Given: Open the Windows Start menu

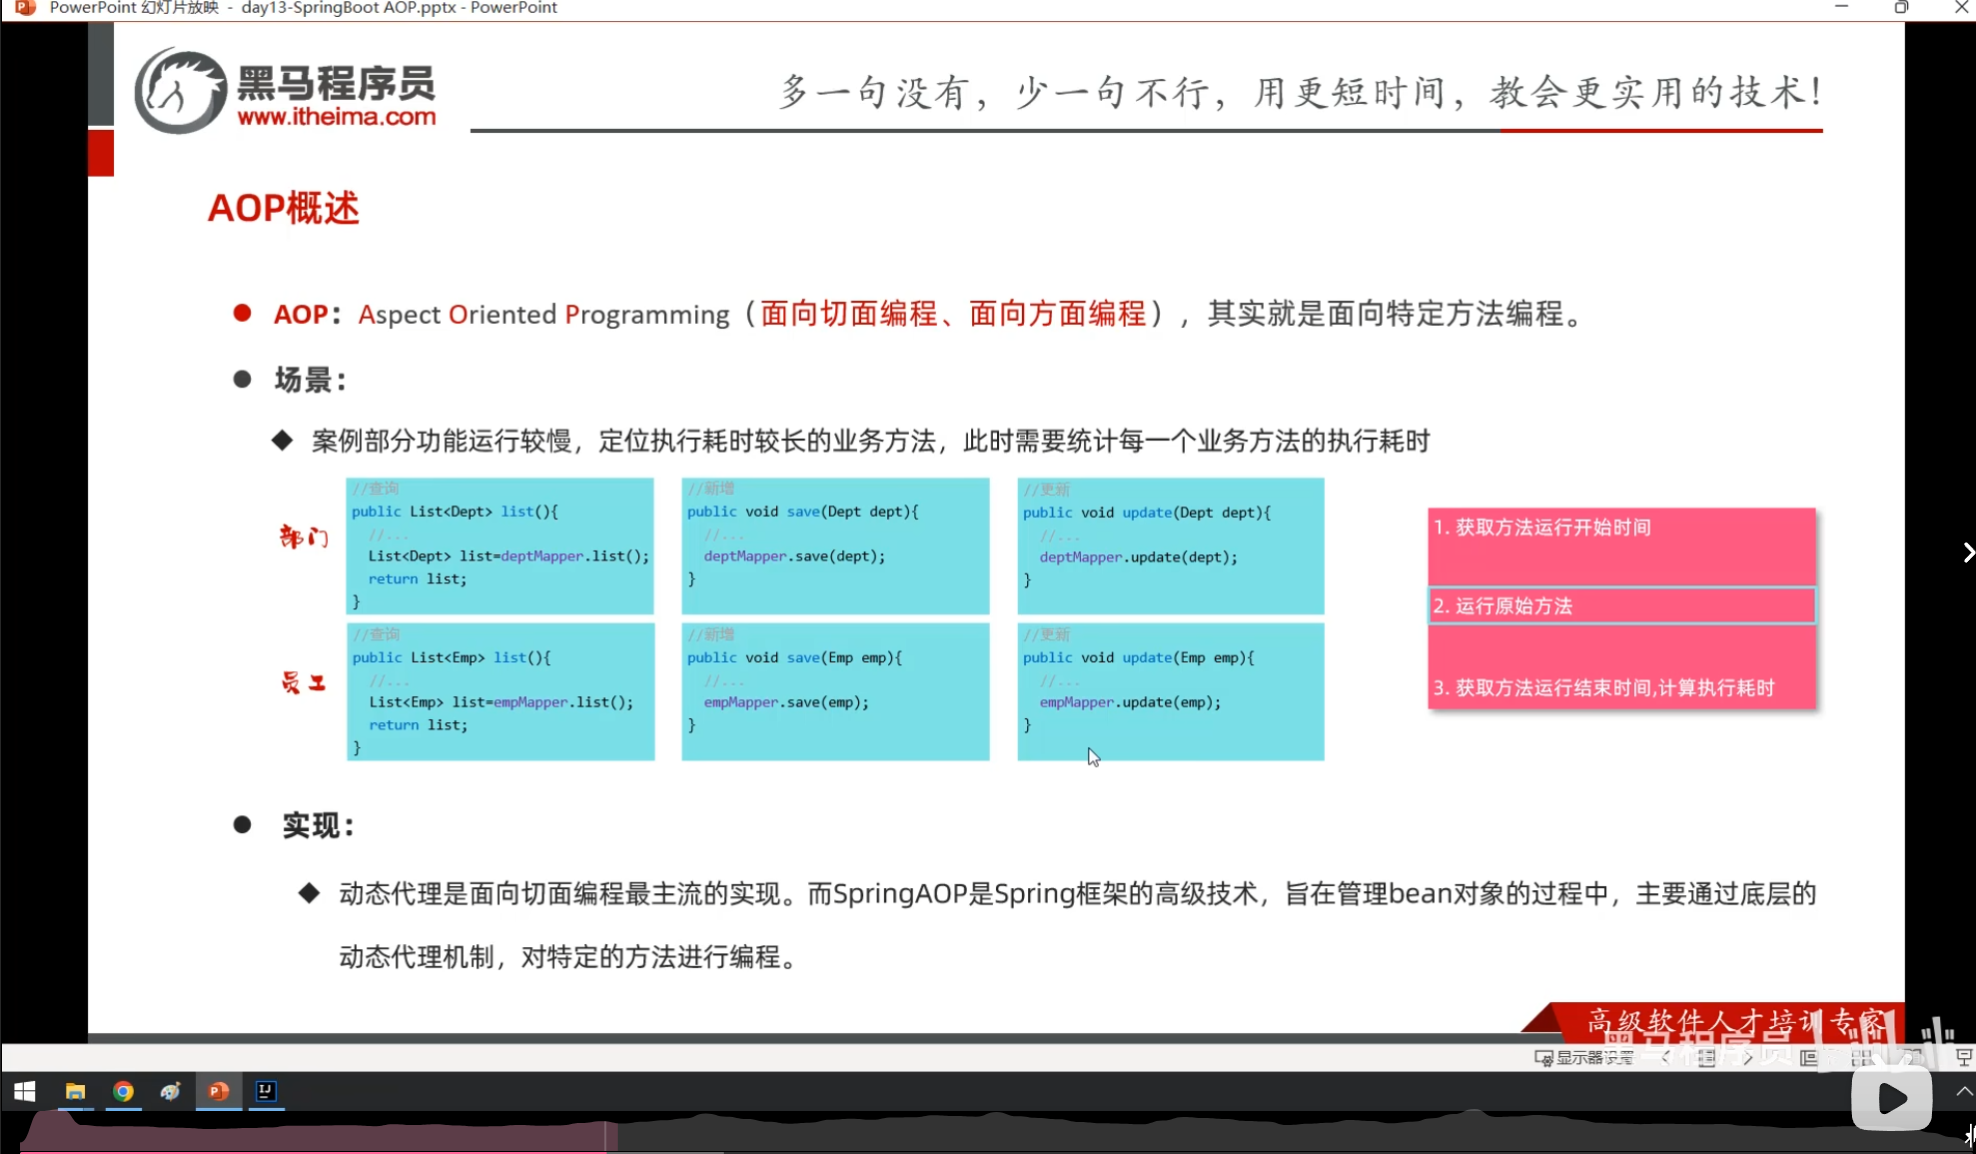Looking at the screenshot, I should pyautogui.click(x=25, y=1091).
